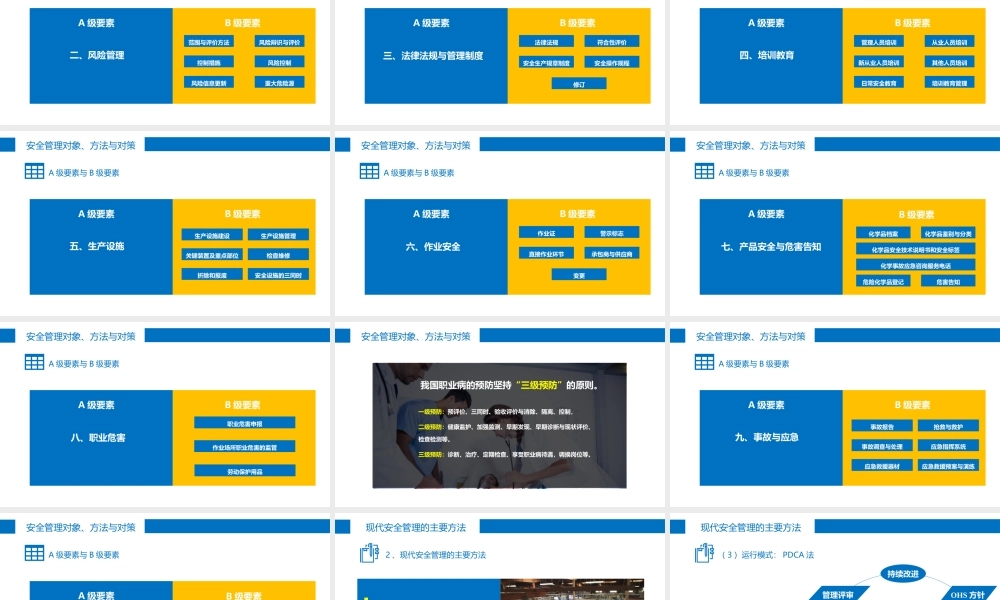Click the 符合性评价 box

point(612,42)
